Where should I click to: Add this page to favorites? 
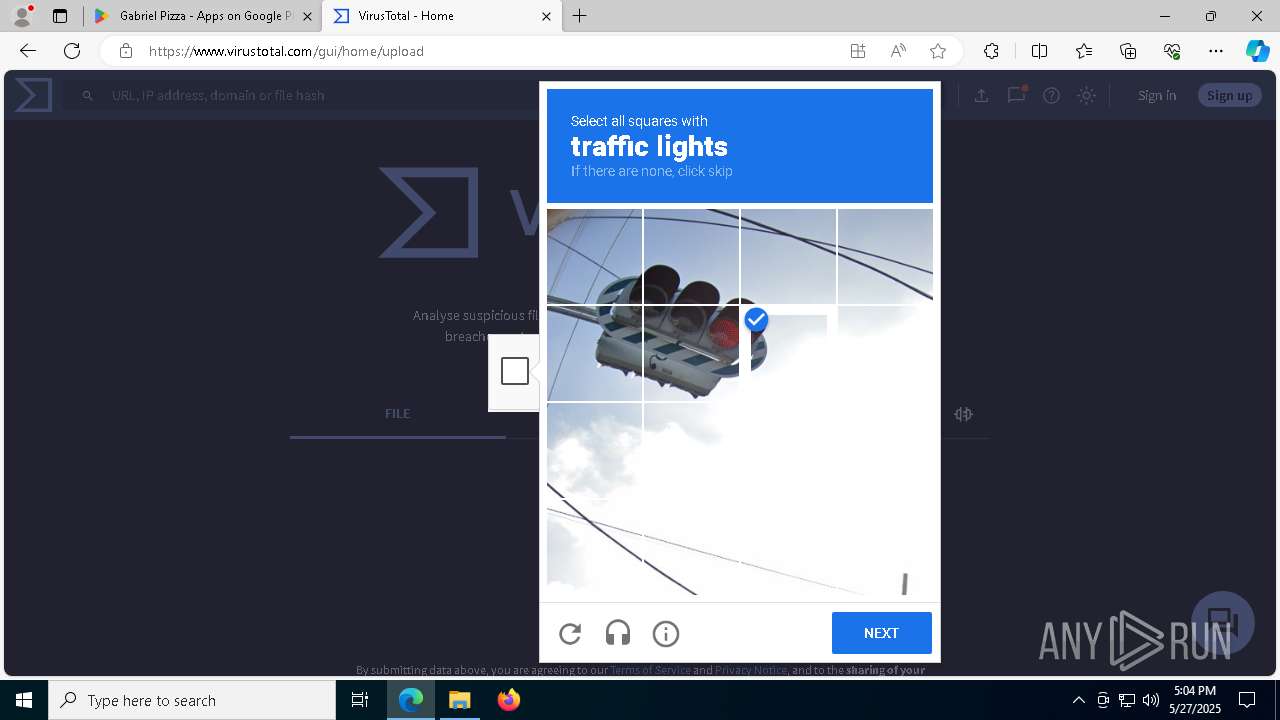click(938, 51)
